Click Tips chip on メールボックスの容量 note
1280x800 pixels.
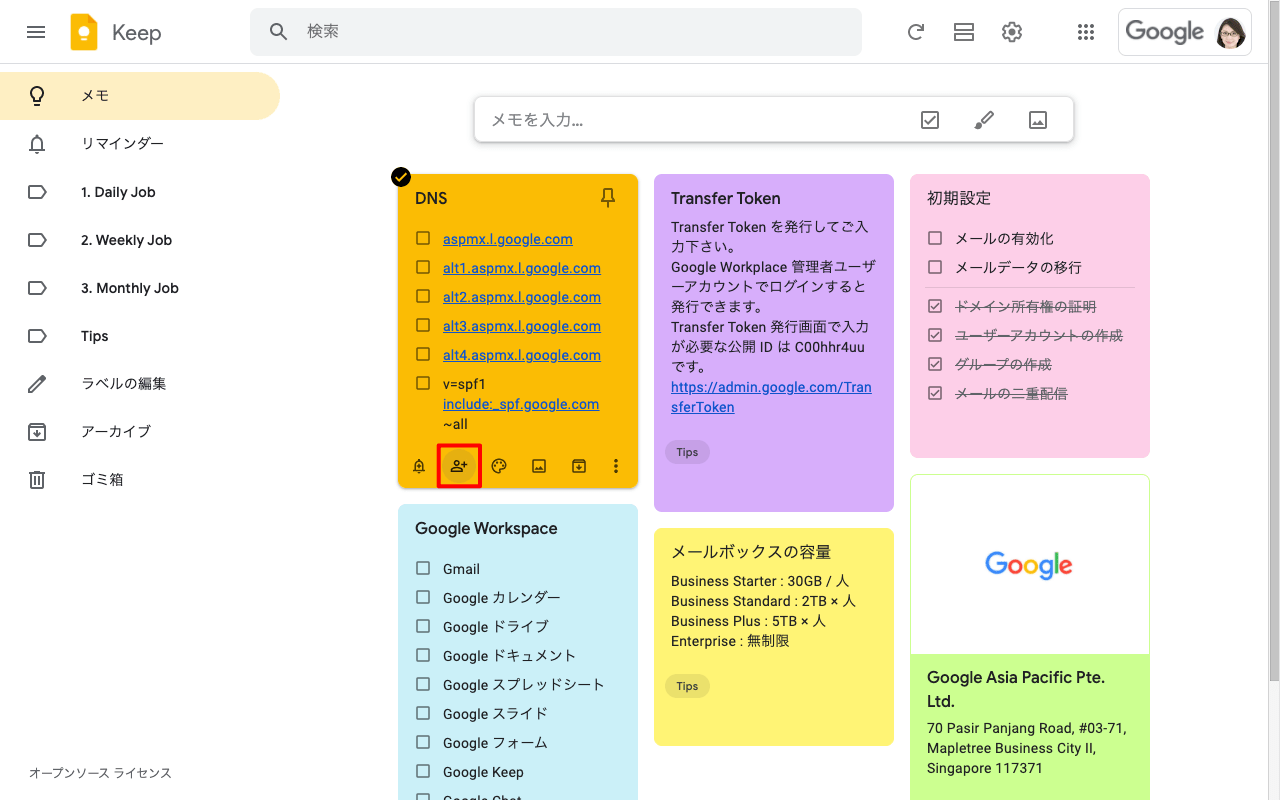click(x=687, y=686)
